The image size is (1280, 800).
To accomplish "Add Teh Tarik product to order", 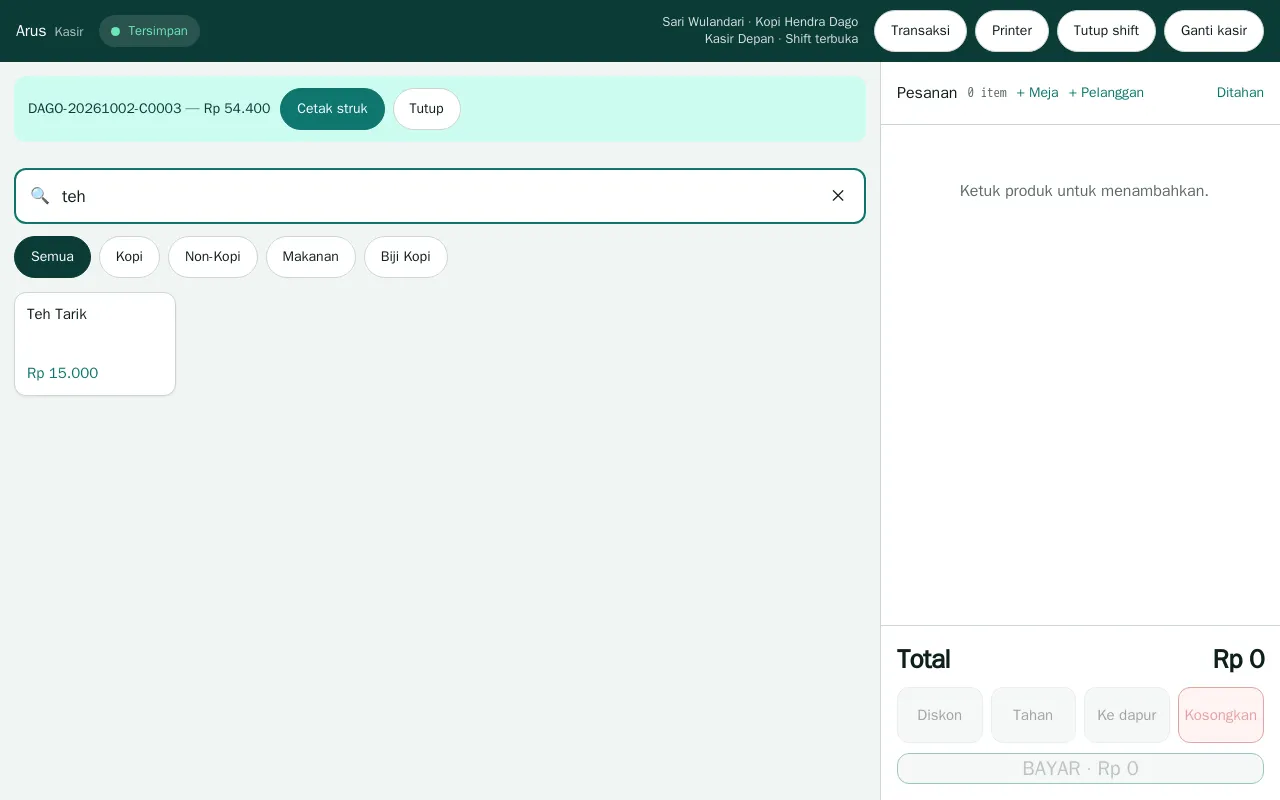I will tap(95, 344).
